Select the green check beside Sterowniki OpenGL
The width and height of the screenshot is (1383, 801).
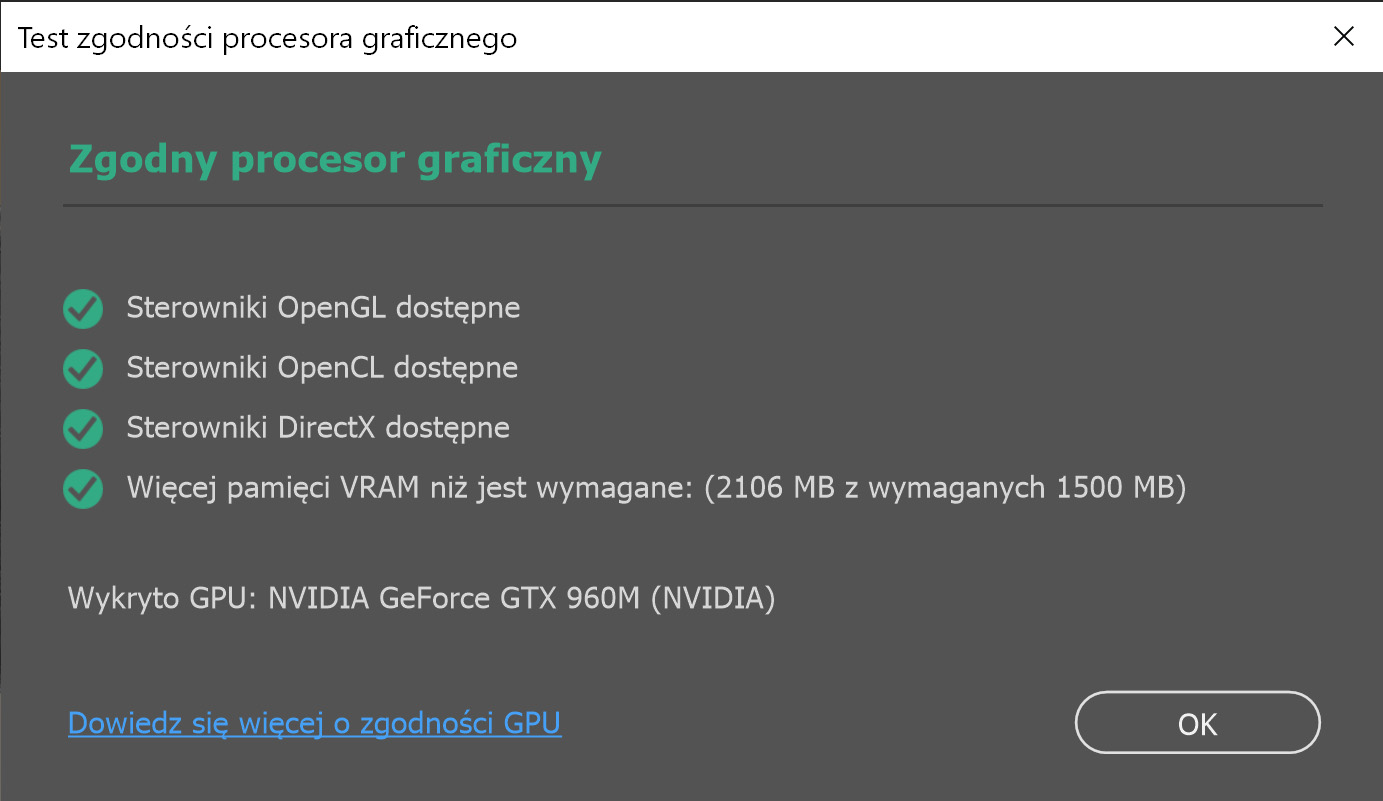[83, 309]
